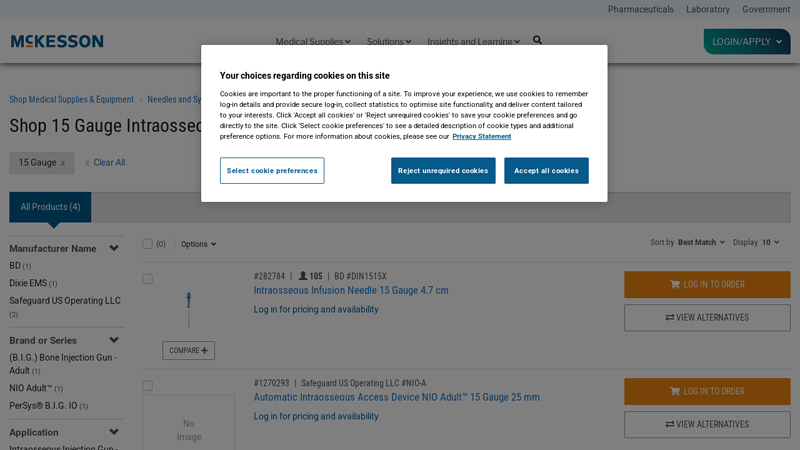Open the Sort by Best Match dropdown

coord(700,242)
